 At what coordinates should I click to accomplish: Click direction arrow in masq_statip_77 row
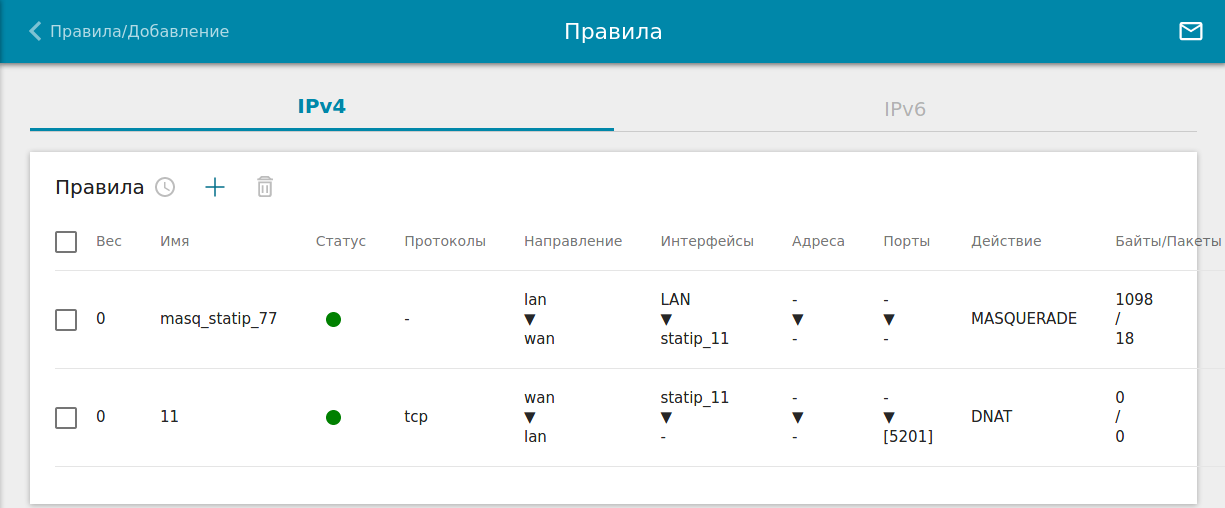(530, 319)
